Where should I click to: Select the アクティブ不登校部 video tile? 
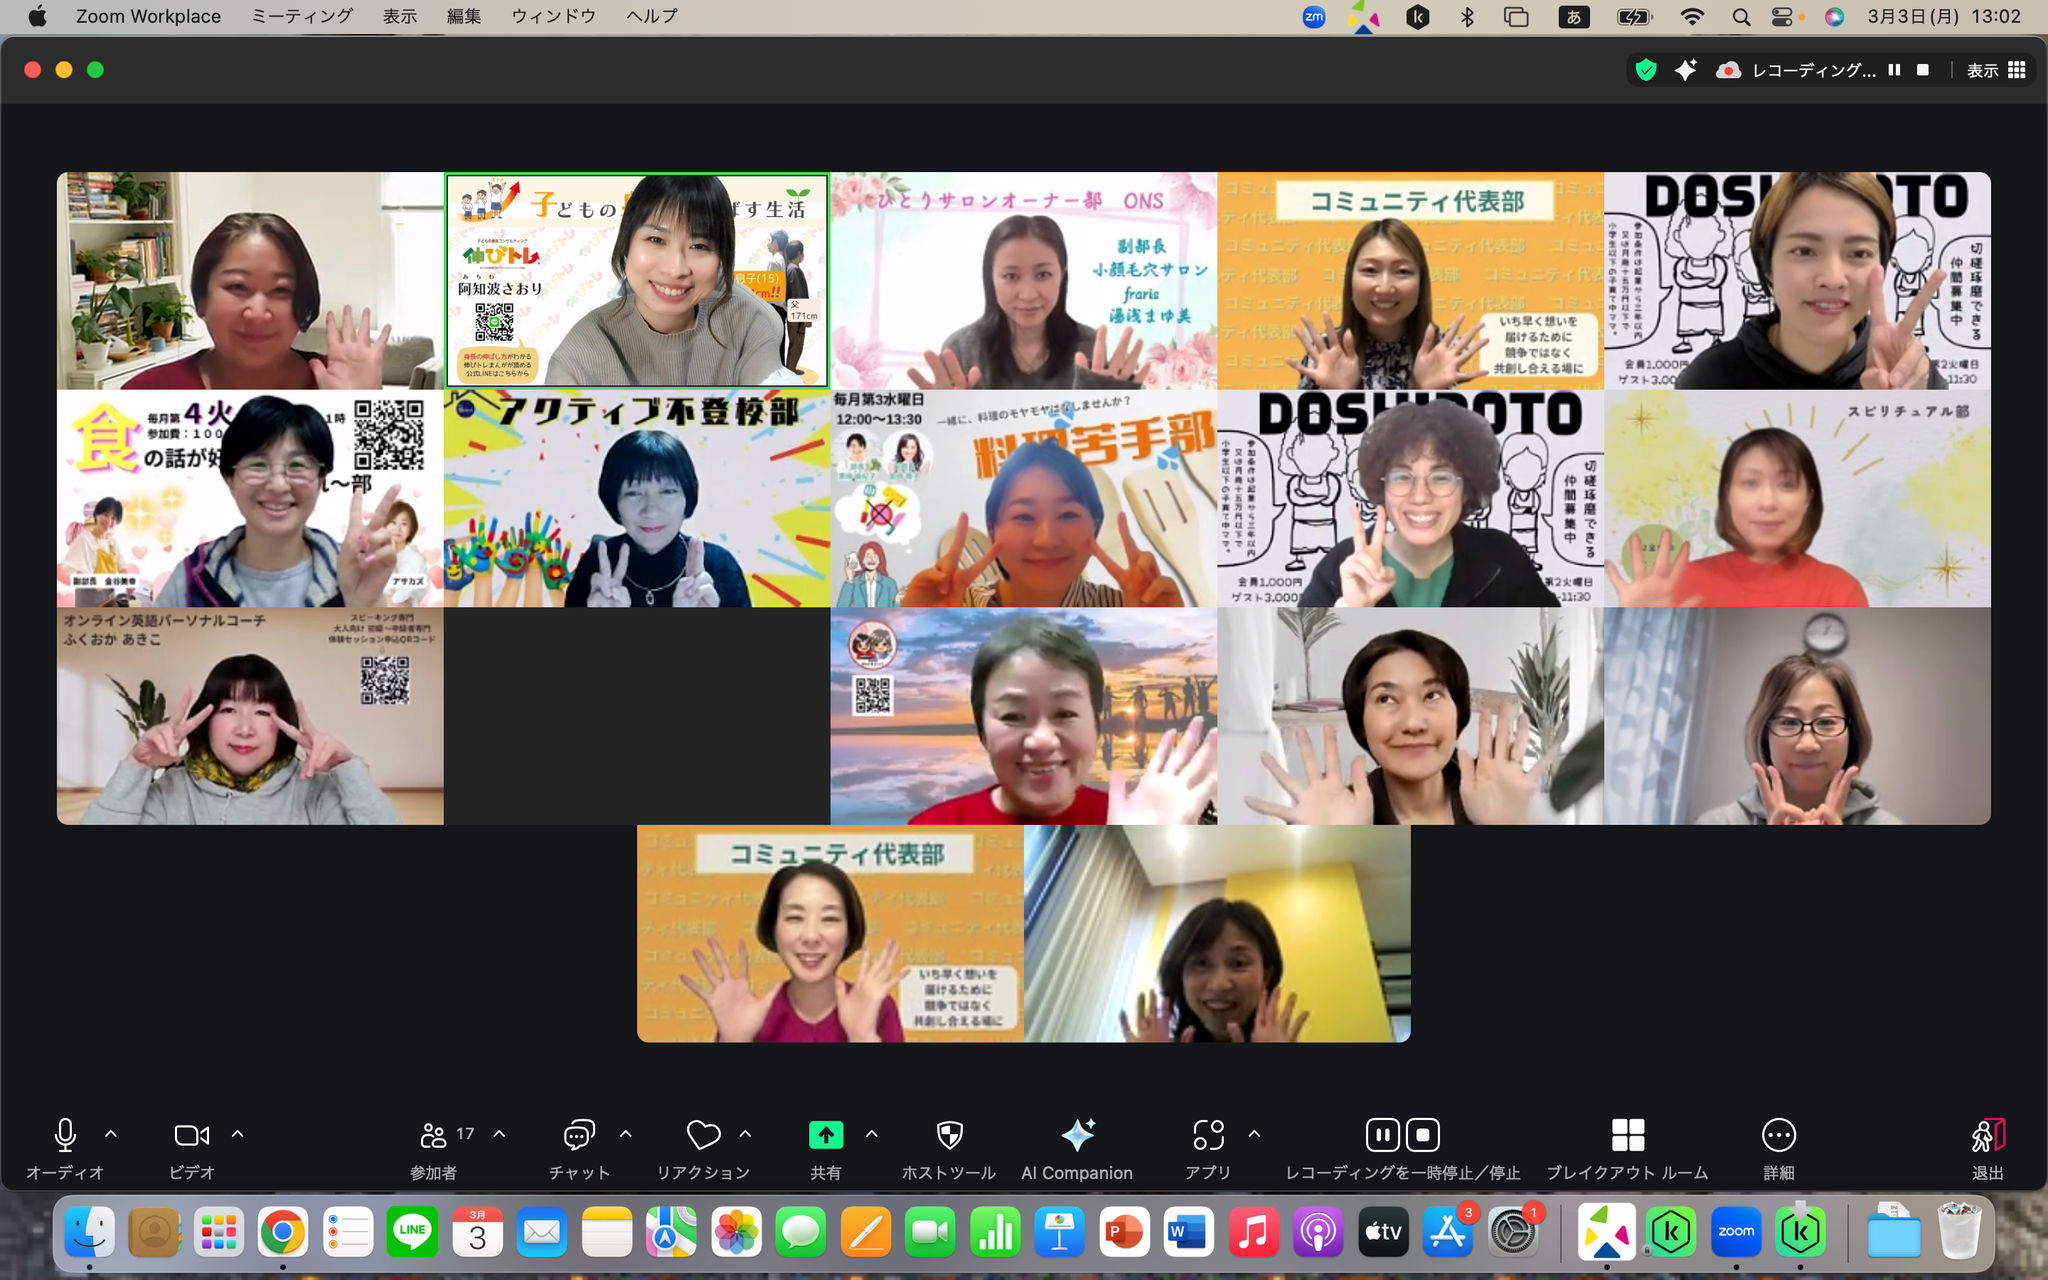tap(637, 498)
